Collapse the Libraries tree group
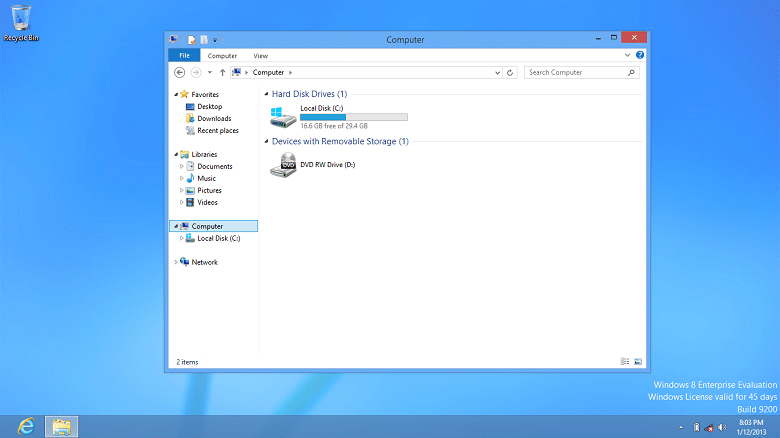The width and height of the screenshot is (780, 438). 176,154
